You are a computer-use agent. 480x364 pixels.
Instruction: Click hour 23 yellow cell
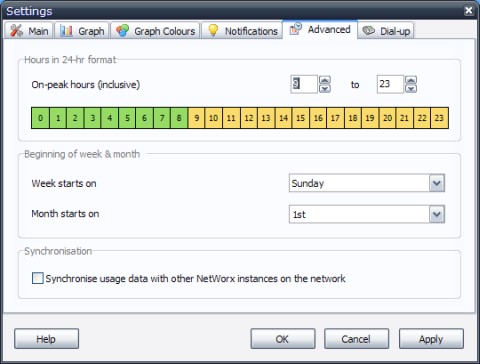click(x=440, y=118)
